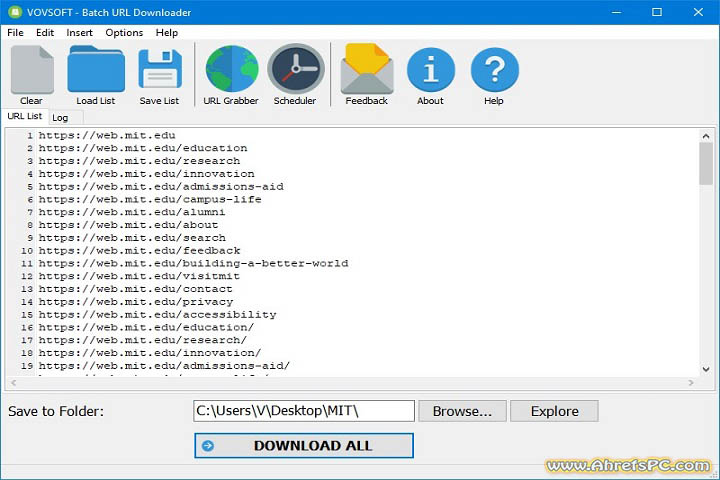Select line 19 /admissions-aid/ URL
Viewport: 720px width, 480px height.
tap(164, 367)
